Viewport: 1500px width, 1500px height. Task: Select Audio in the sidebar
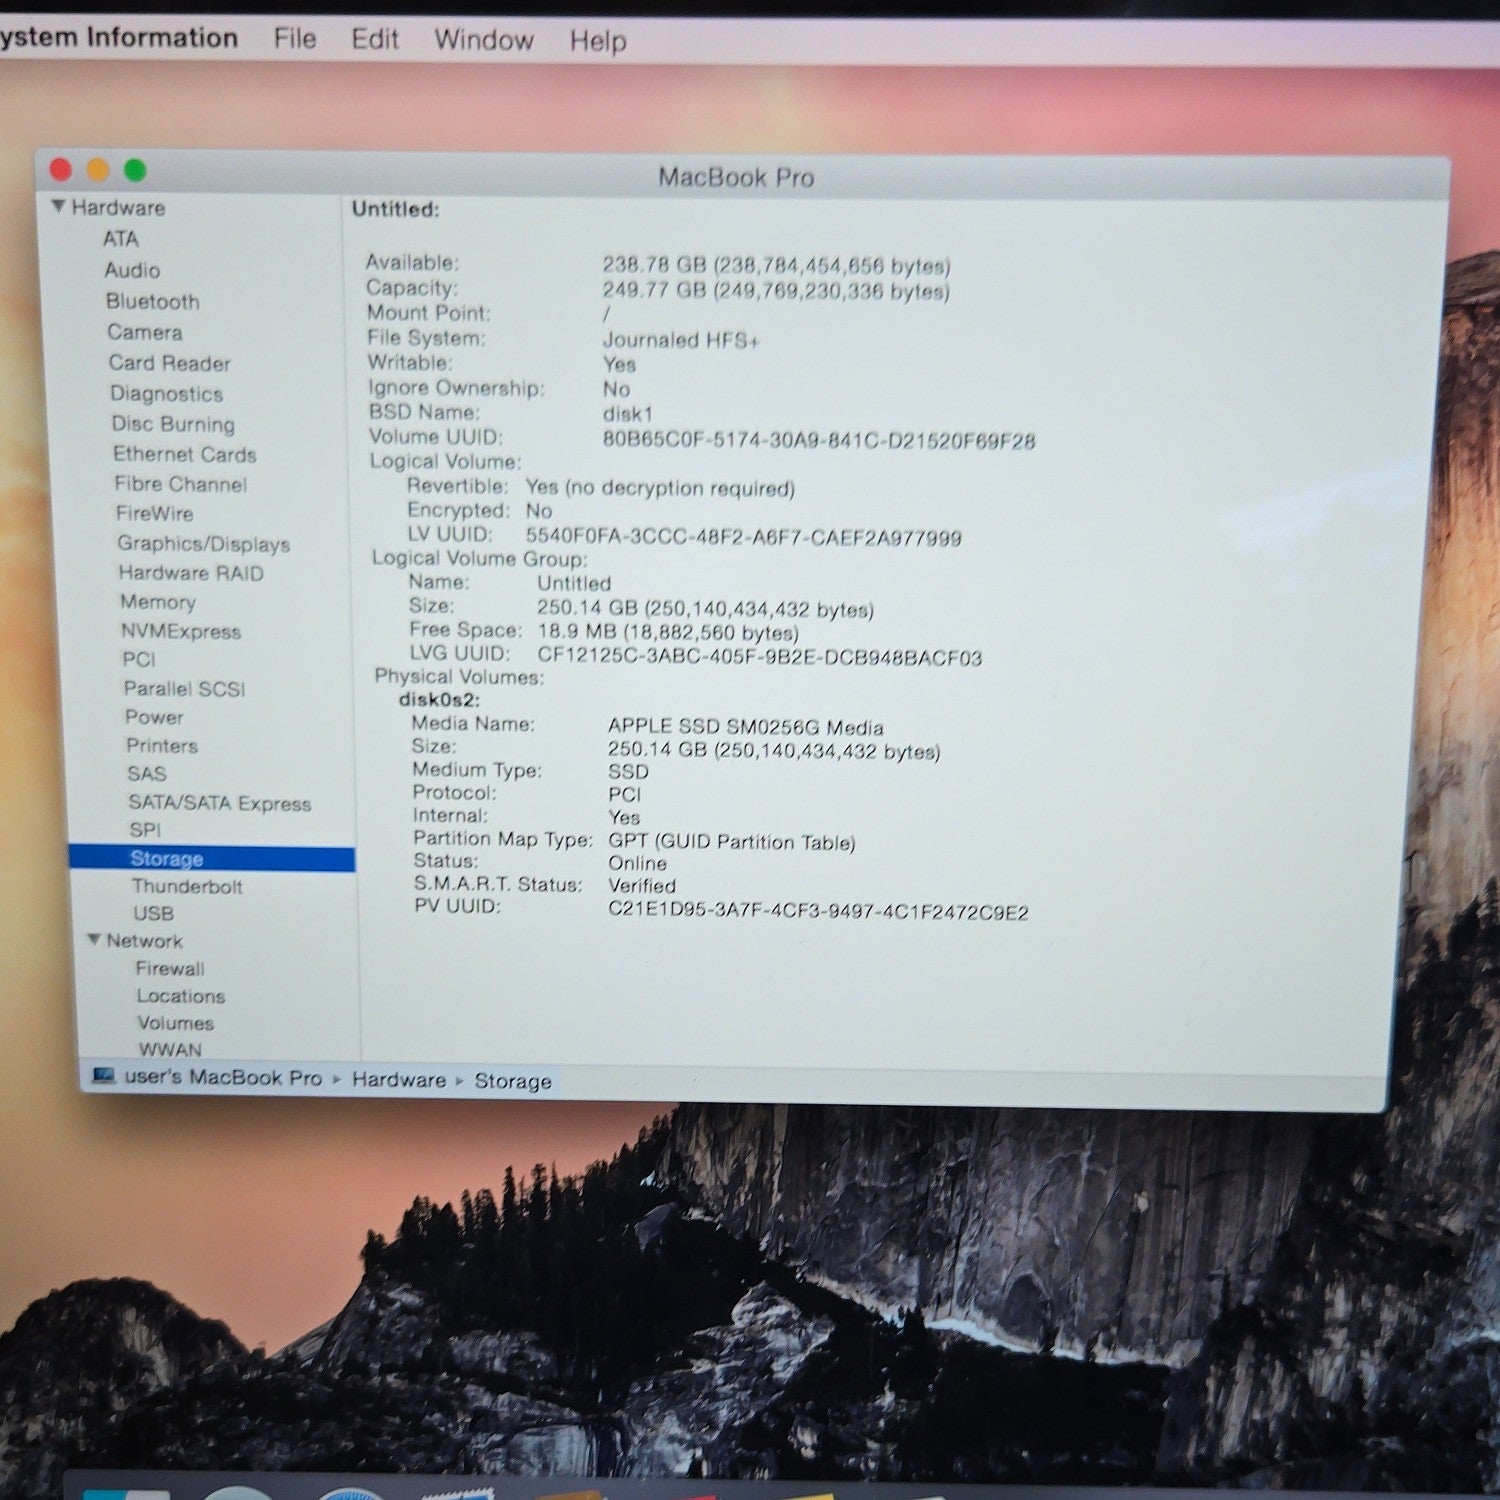tap(132, 270)
